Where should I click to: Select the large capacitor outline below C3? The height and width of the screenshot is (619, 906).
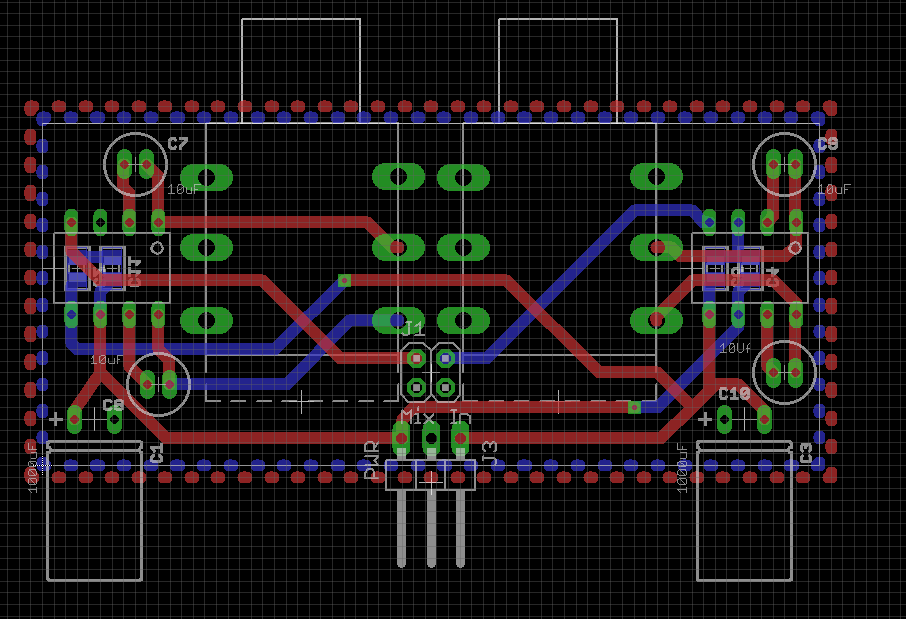click(x=744, y=578)
